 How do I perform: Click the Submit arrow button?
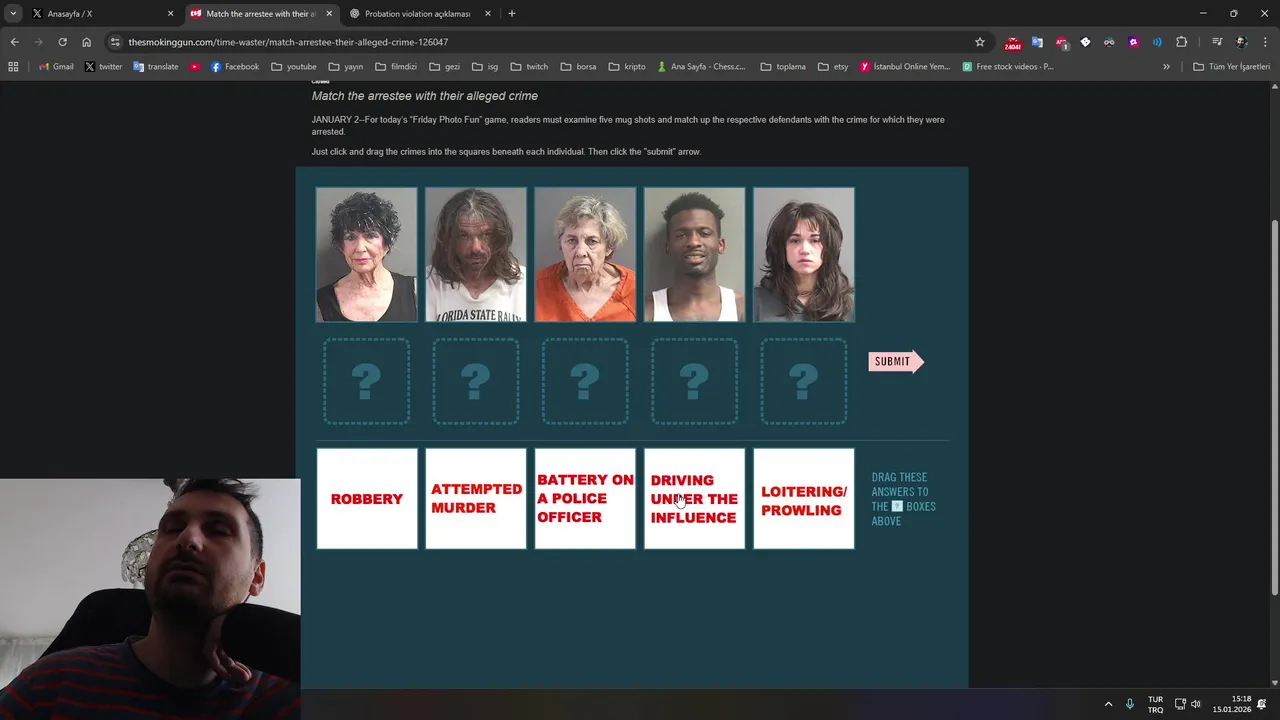(895, 361)
